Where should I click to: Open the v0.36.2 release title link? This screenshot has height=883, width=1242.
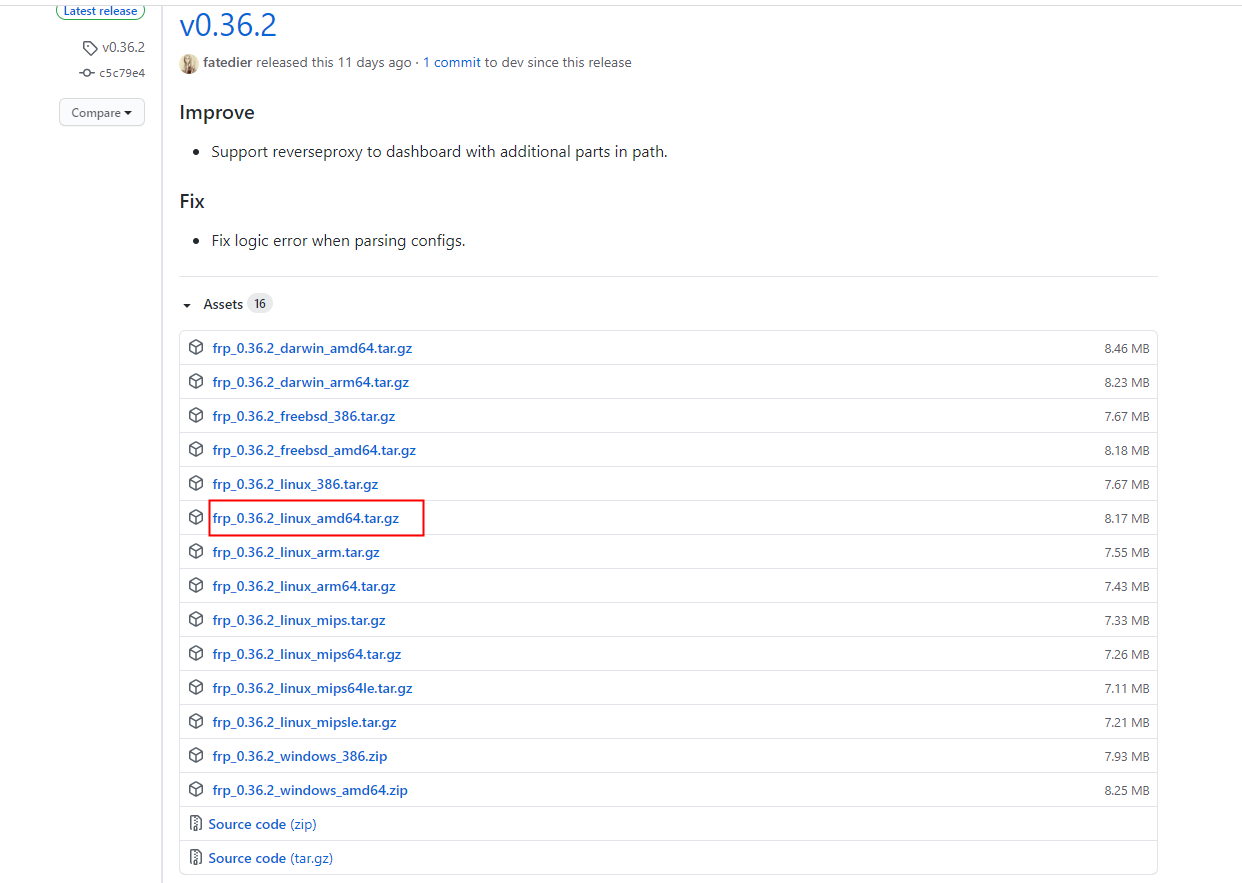(x=228, y=24)
